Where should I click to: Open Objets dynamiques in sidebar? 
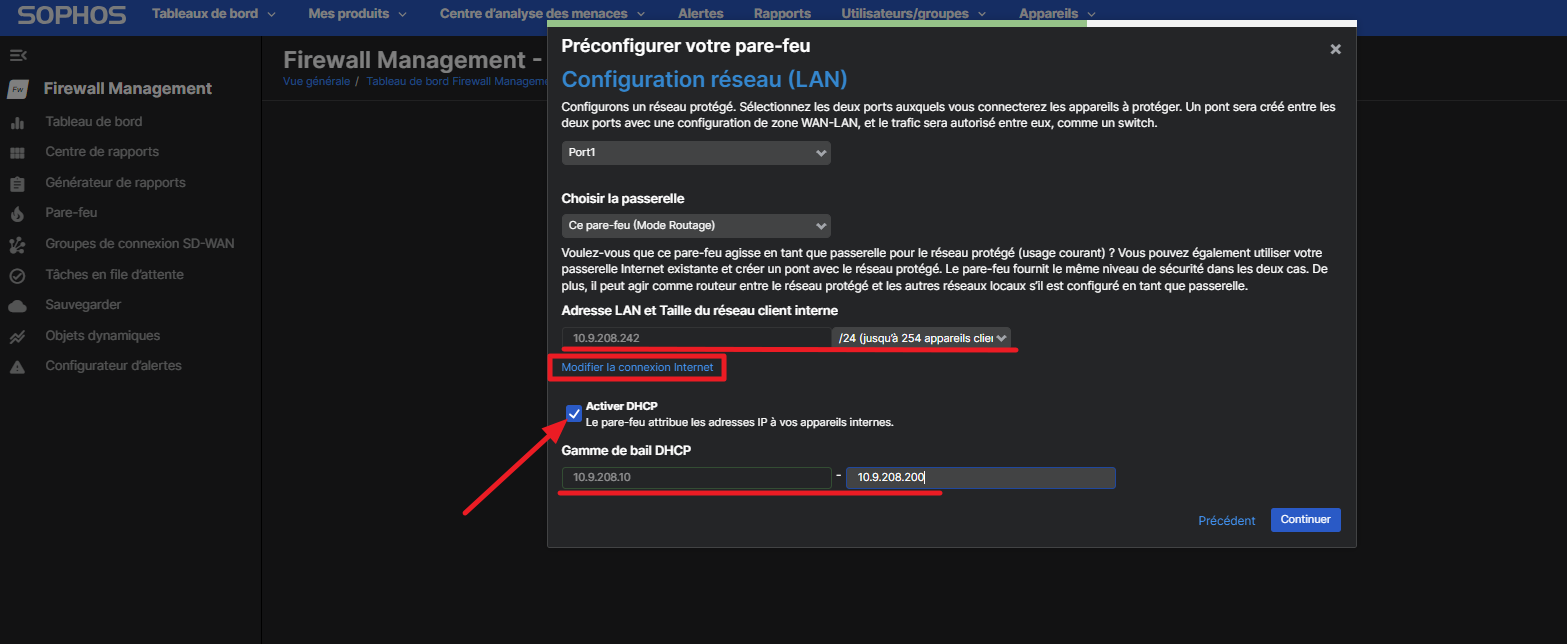pyautogui.click(x=102, y=336)
